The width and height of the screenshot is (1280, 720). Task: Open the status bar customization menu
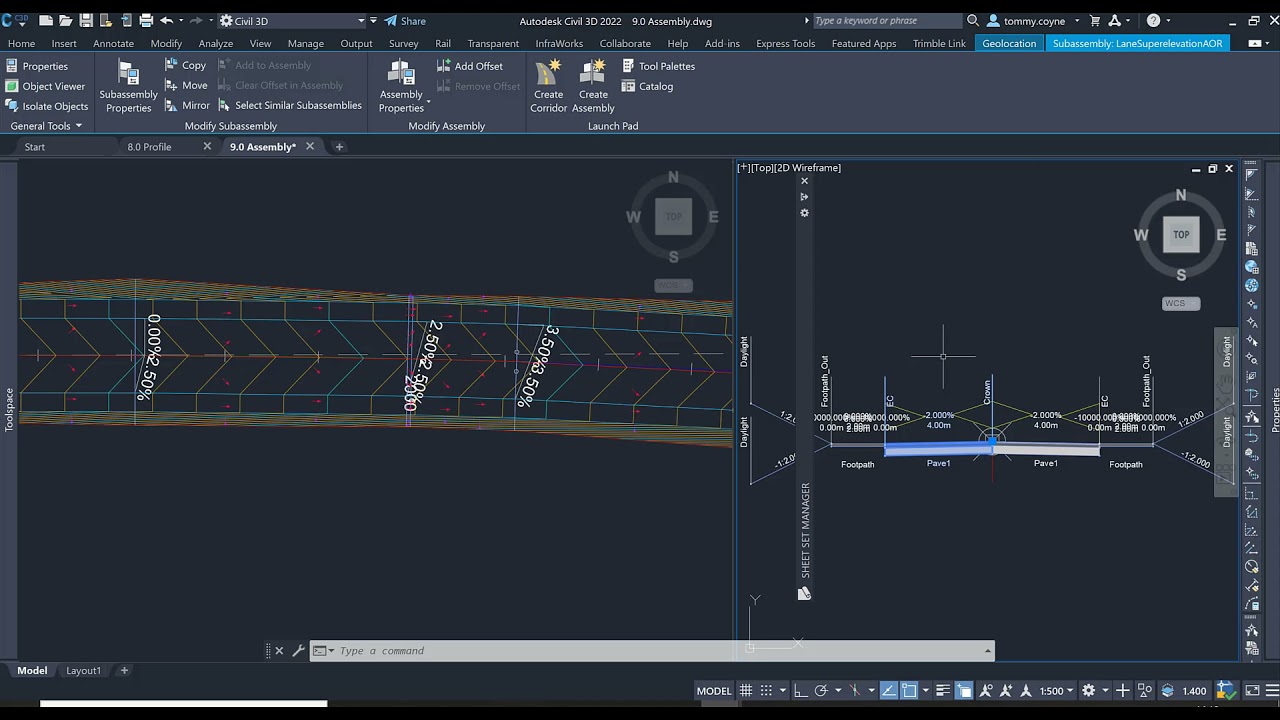(x=1271, y=691)
